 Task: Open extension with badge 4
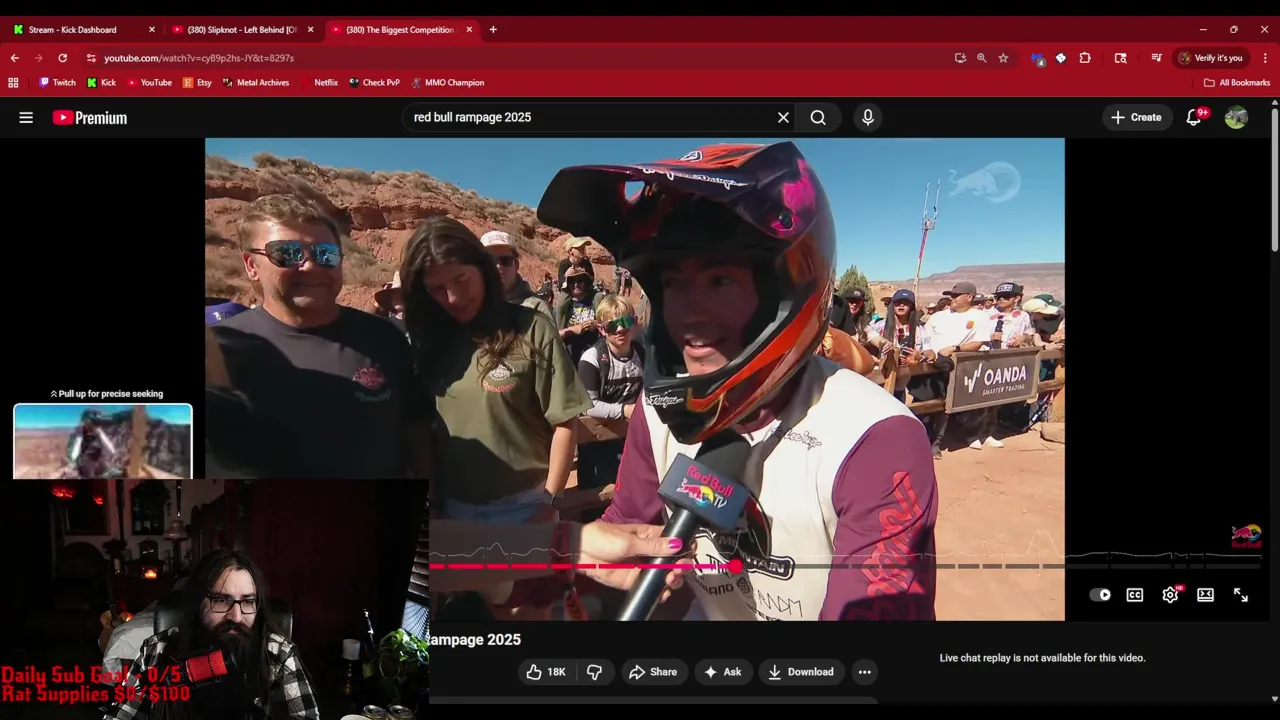point(1038,58)
